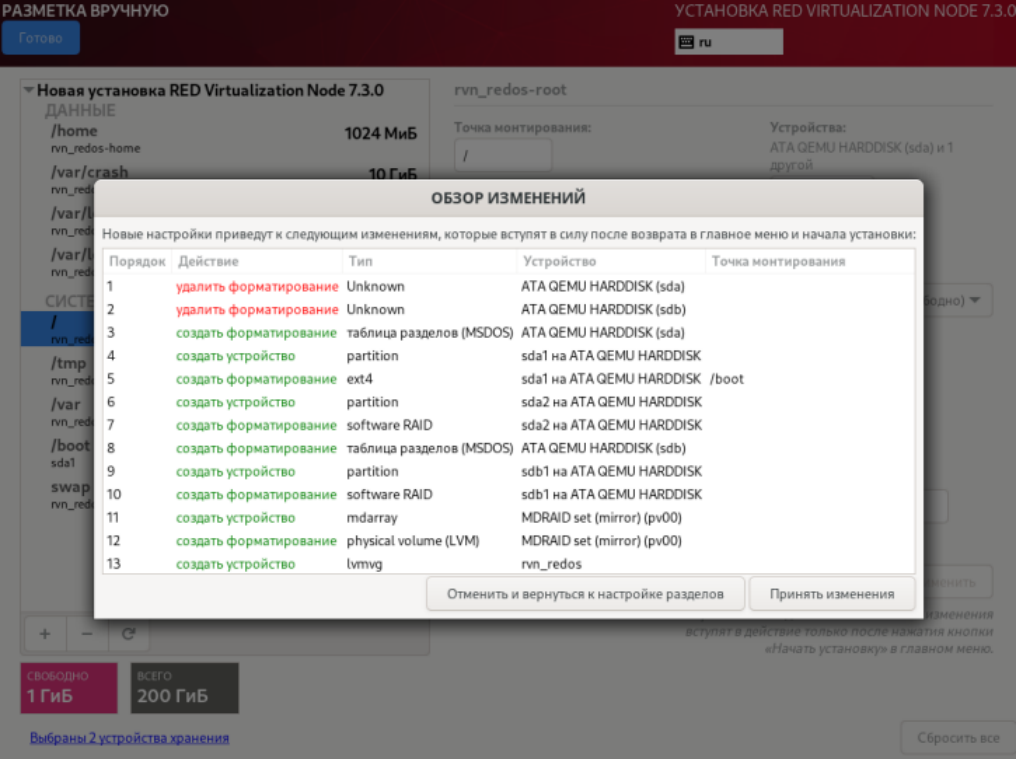The width and height of the screenshot is (1017, 759).
Task: Click the ВСЕГО 200 ГиБ indicator
Action: pos(185,688)
